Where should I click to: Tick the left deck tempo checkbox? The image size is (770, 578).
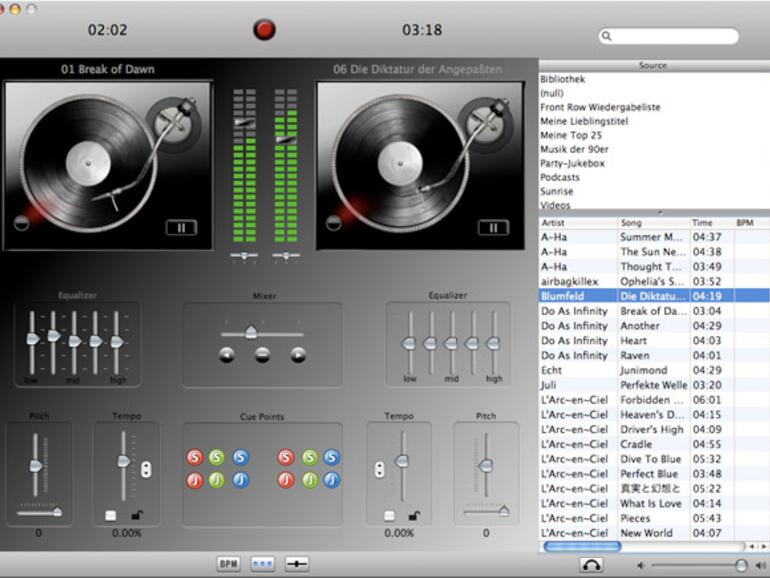pos(111,516)
